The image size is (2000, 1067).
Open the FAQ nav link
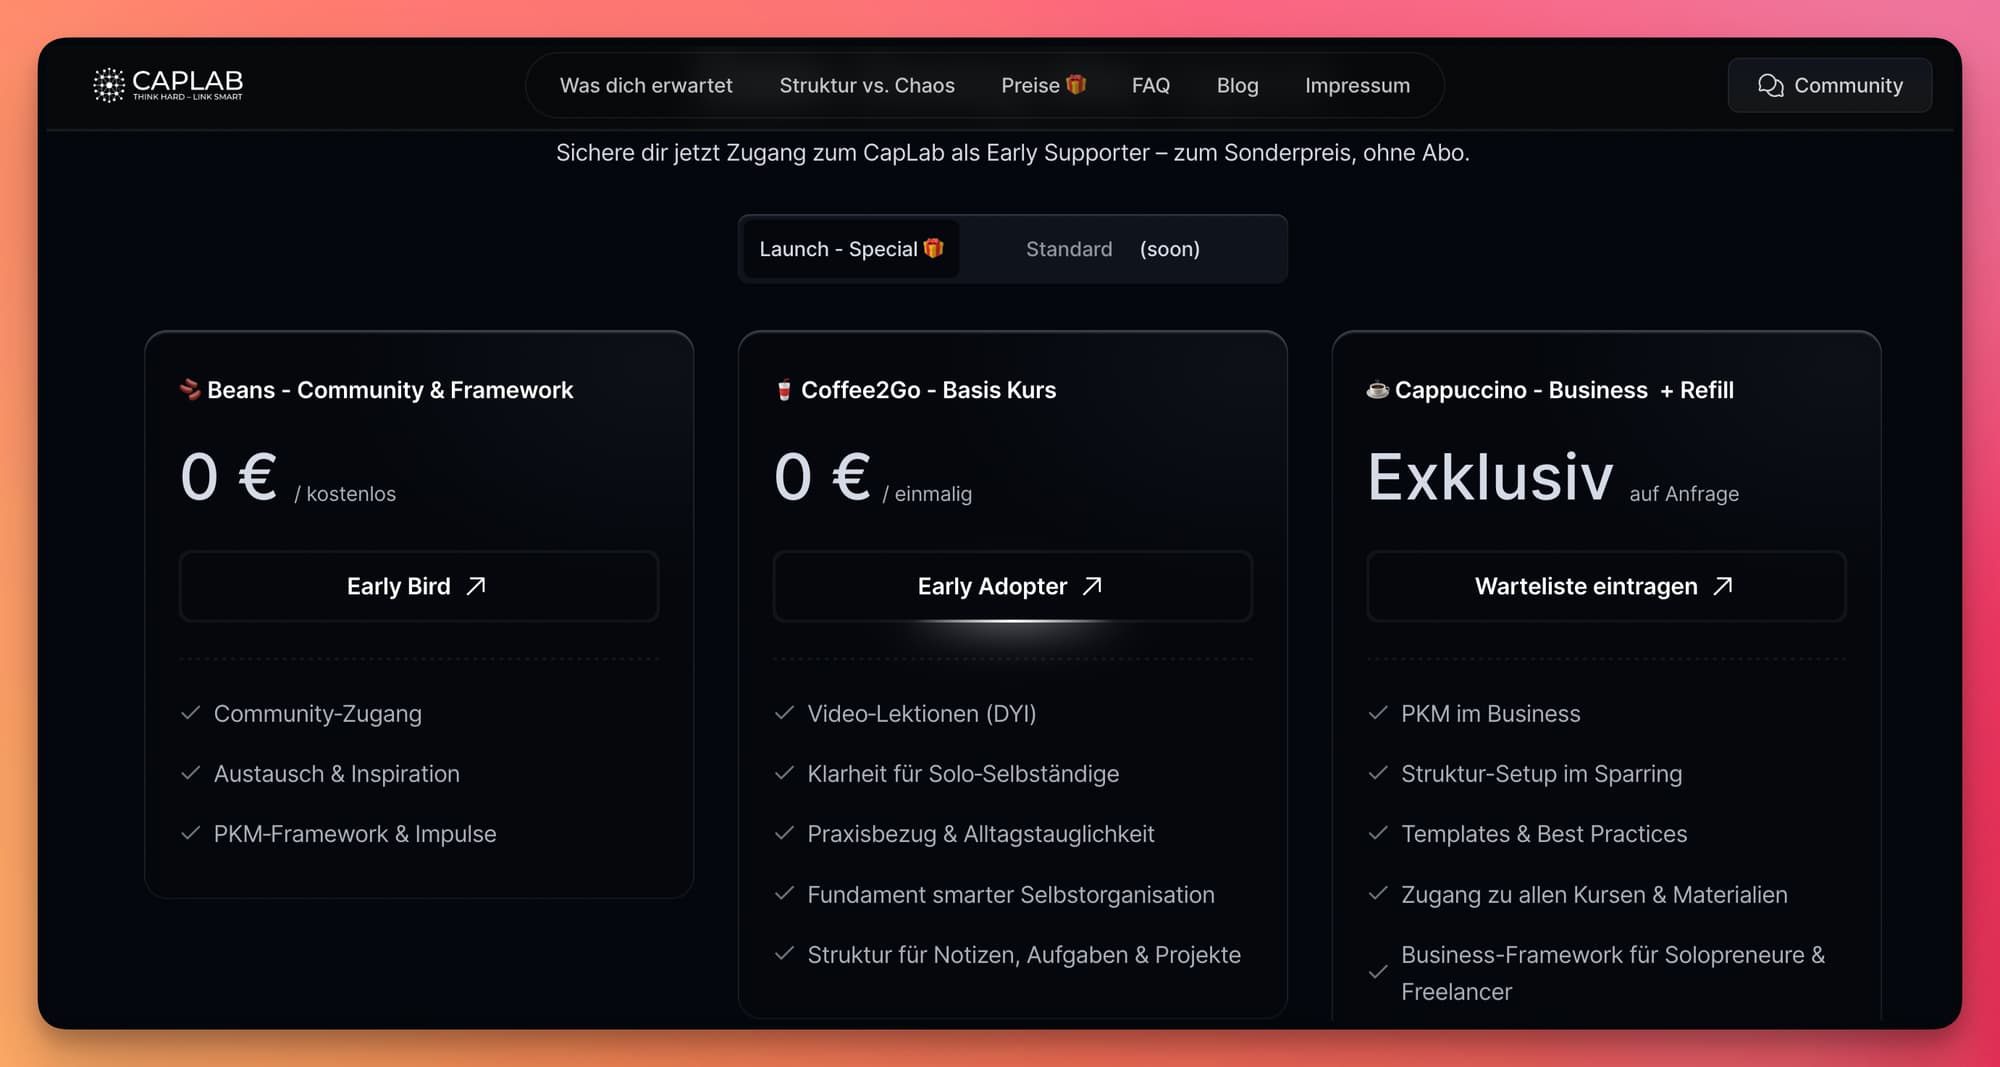point(1150,86)
